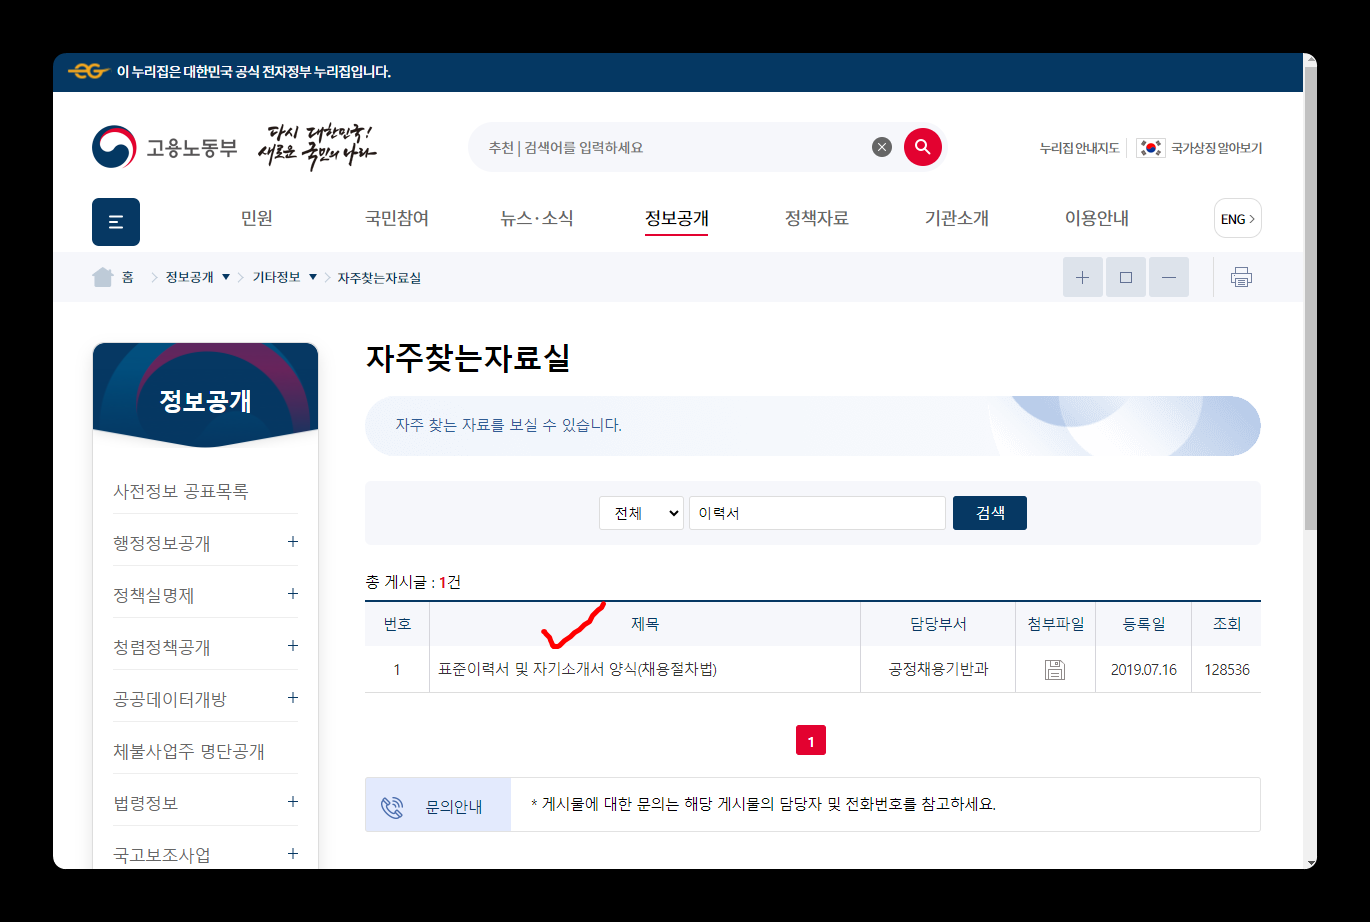1370x922 pixels.
Task: Expand 기타정보 breadcrumb dropdown arrow
Action: tap(313, 277)
